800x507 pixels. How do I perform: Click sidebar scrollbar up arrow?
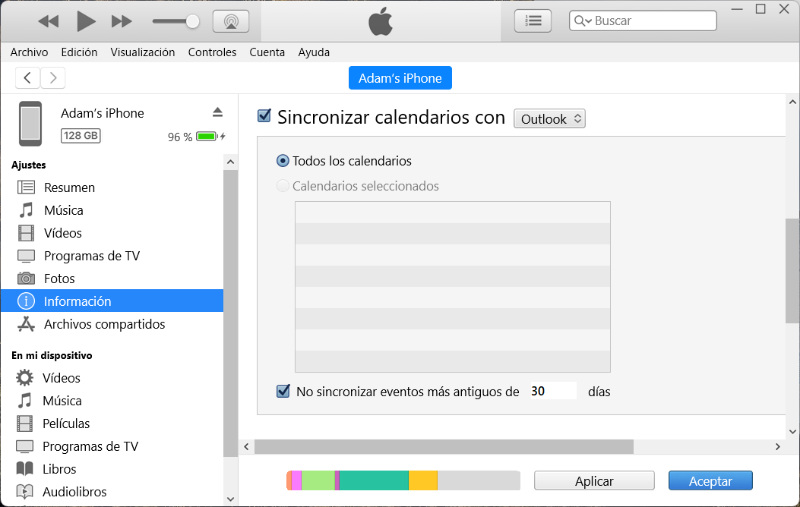(231, 162)
